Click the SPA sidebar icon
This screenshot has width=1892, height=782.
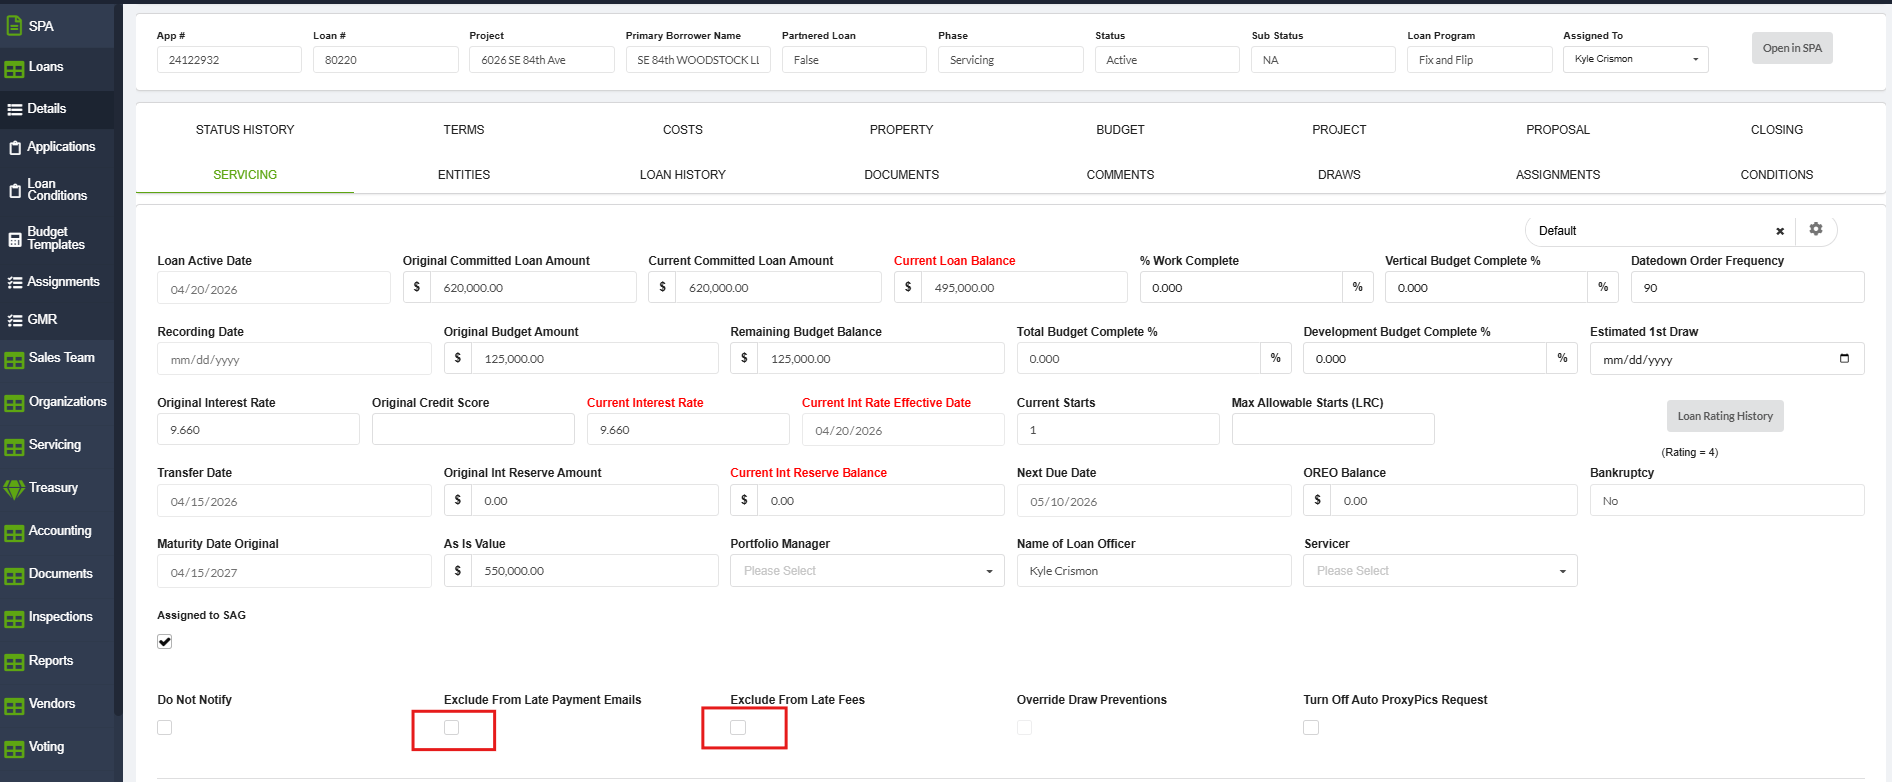14,26
